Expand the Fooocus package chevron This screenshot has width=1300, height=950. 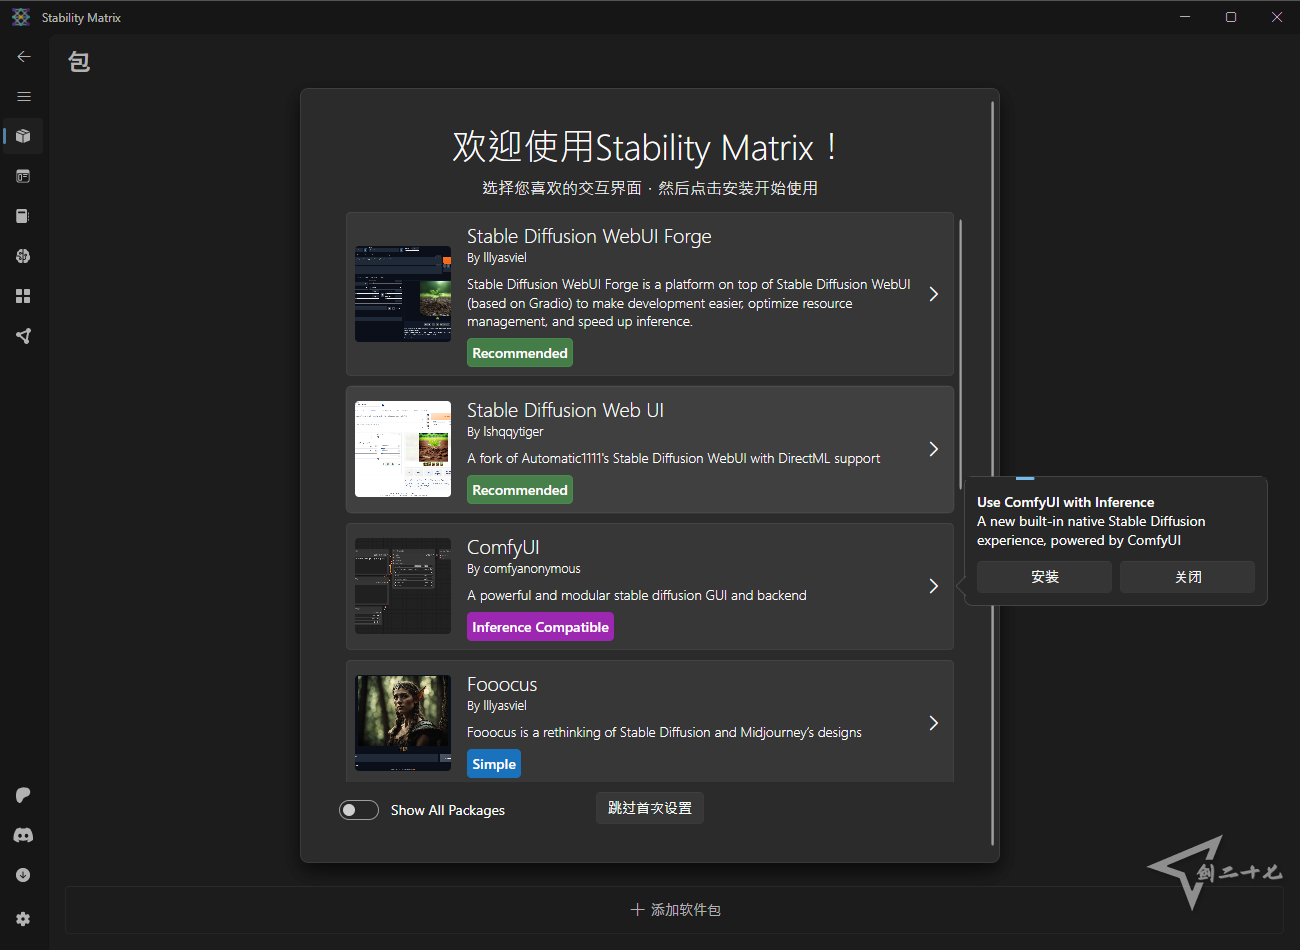click(x=933, y=723)
